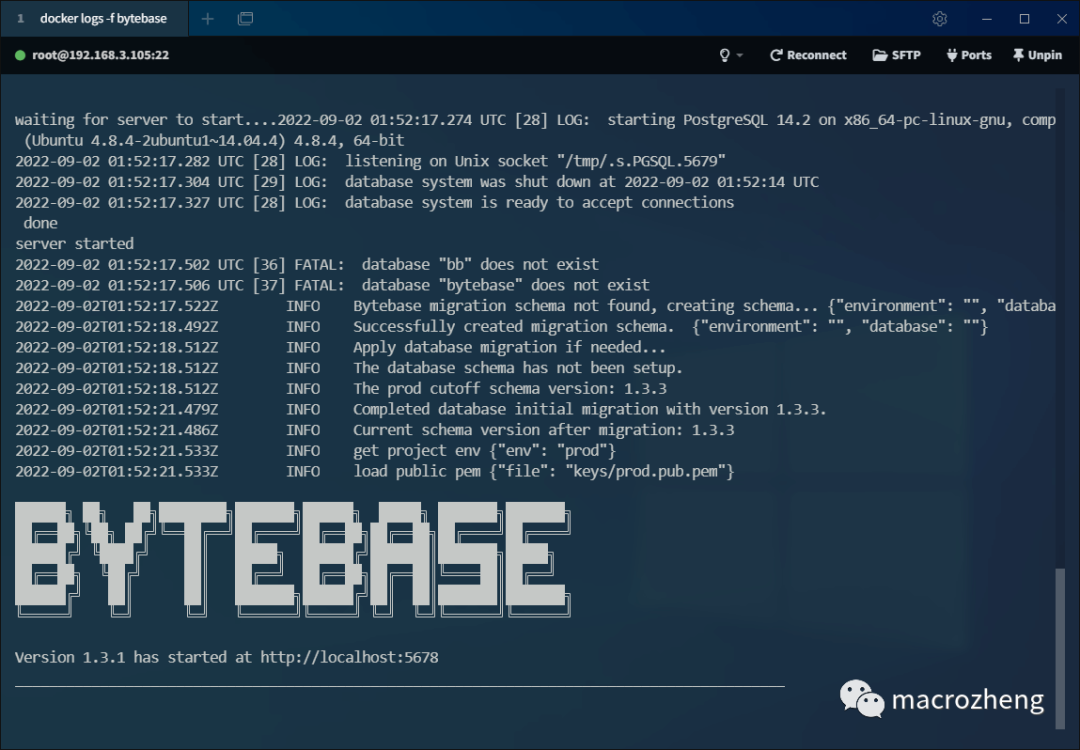Expand the dropdown arrow beside the lightbulb
This screenshot has width=1080, height=750.
[740, 55]
